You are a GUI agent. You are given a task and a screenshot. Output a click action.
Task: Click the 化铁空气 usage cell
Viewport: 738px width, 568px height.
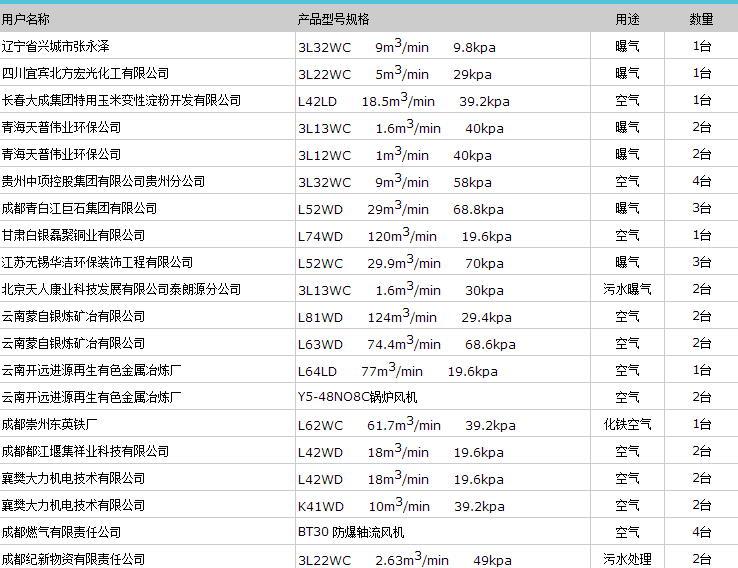point(627,424)
